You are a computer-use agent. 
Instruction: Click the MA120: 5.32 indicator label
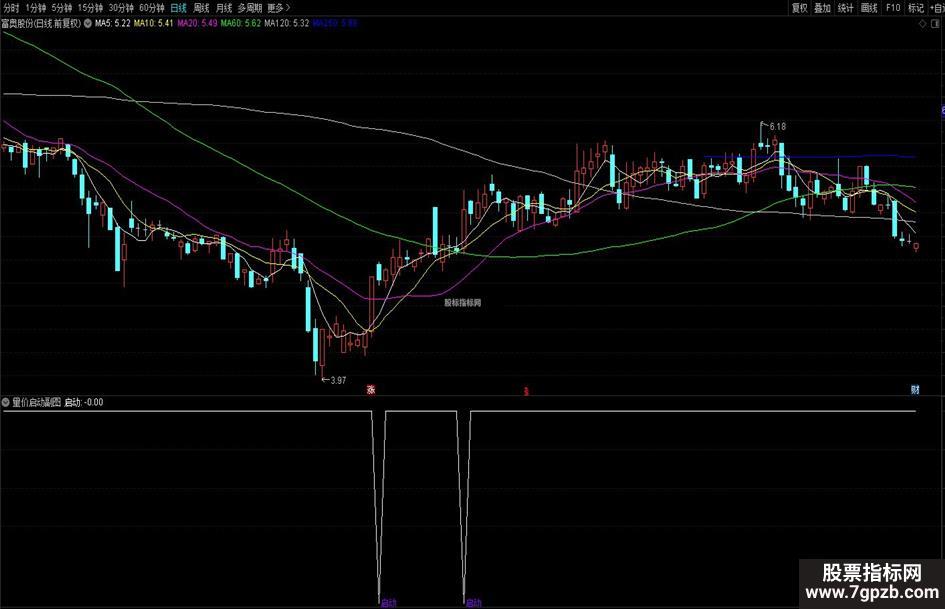[x=287, y=24]
